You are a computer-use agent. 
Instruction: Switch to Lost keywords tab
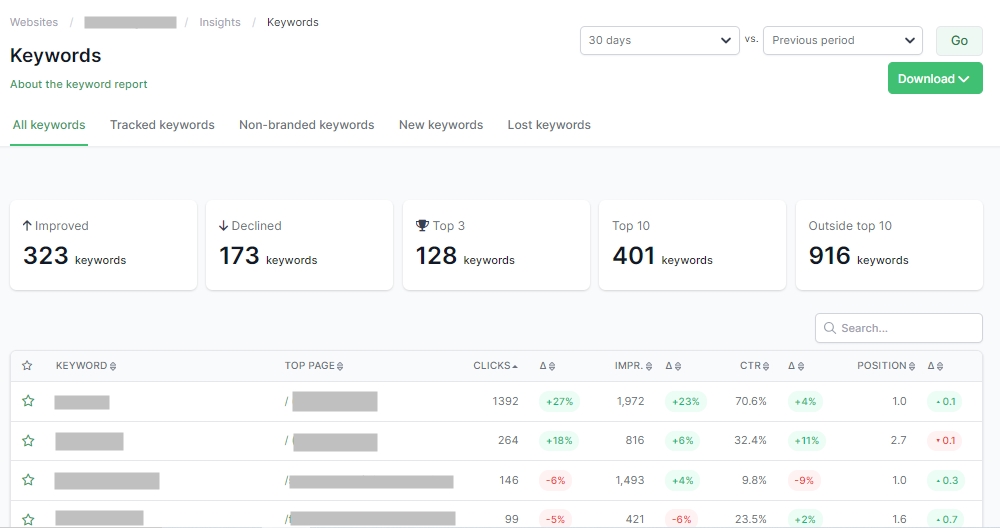[x=549, y=125]
